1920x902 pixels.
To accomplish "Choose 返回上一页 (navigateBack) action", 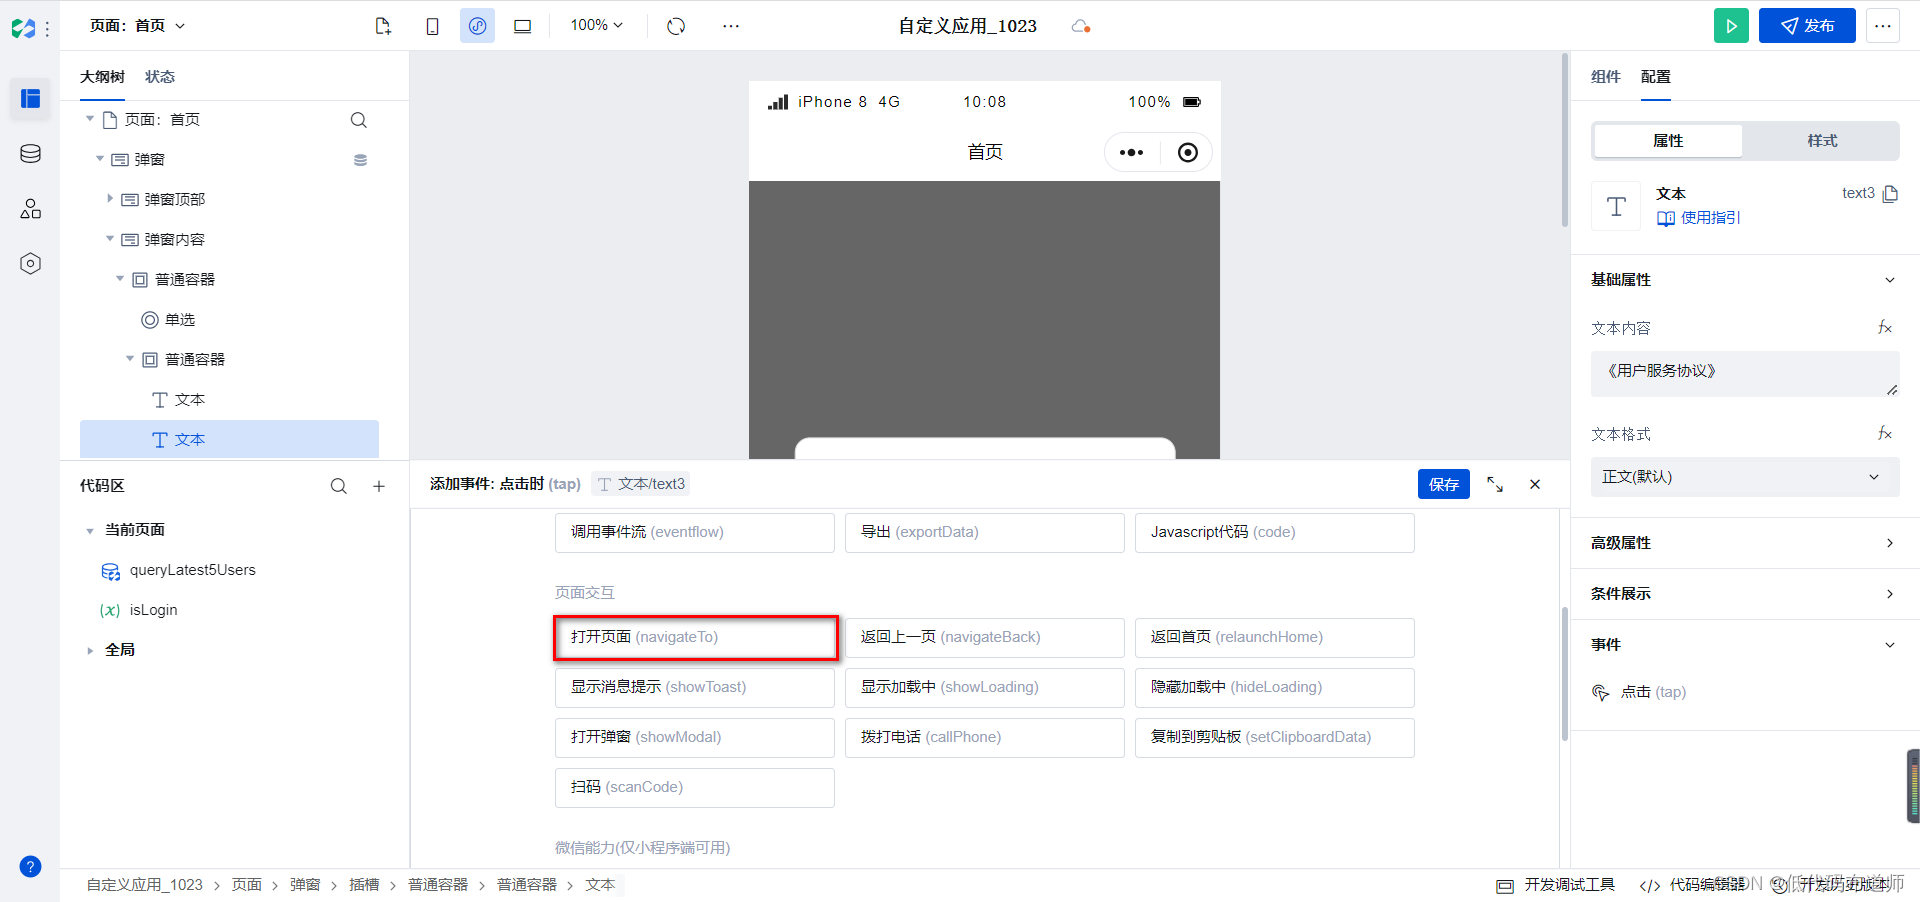I will [x=985, y=638].
